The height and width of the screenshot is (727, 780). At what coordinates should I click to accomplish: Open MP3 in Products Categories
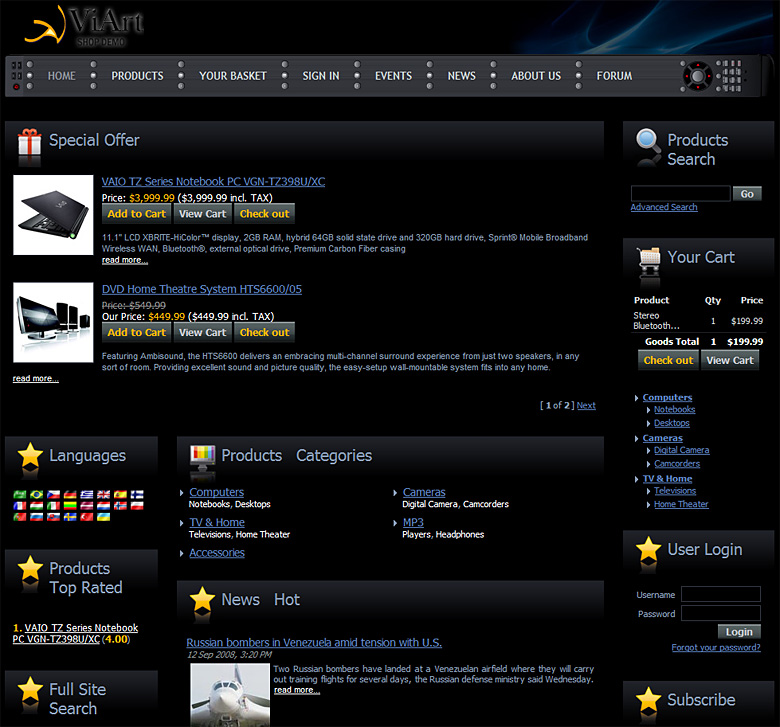pos(413,522)
